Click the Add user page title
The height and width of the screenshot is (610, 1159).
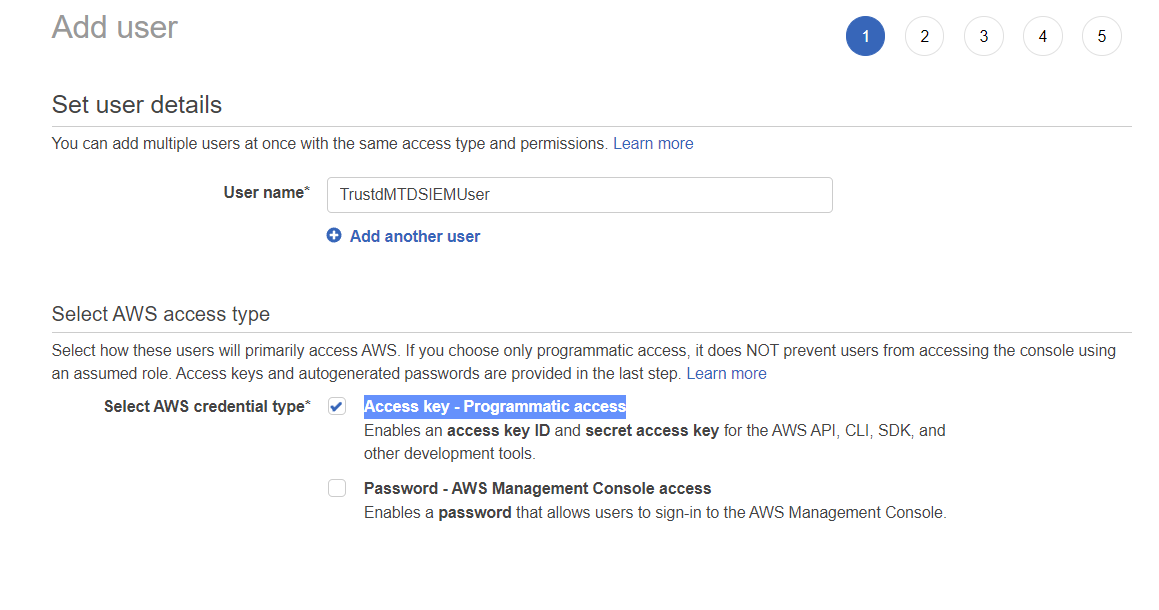[115, 27]
